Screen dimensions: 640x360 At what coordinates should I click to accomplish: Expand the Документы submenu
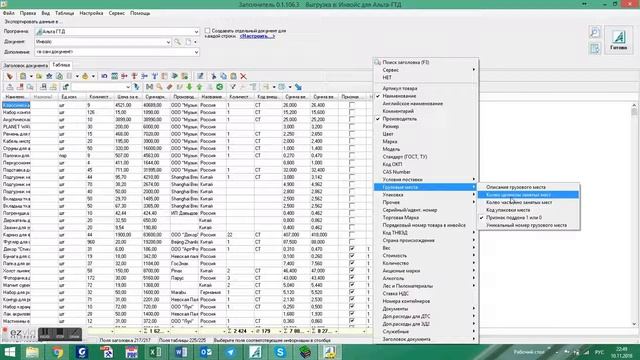[x=426, y=309]
